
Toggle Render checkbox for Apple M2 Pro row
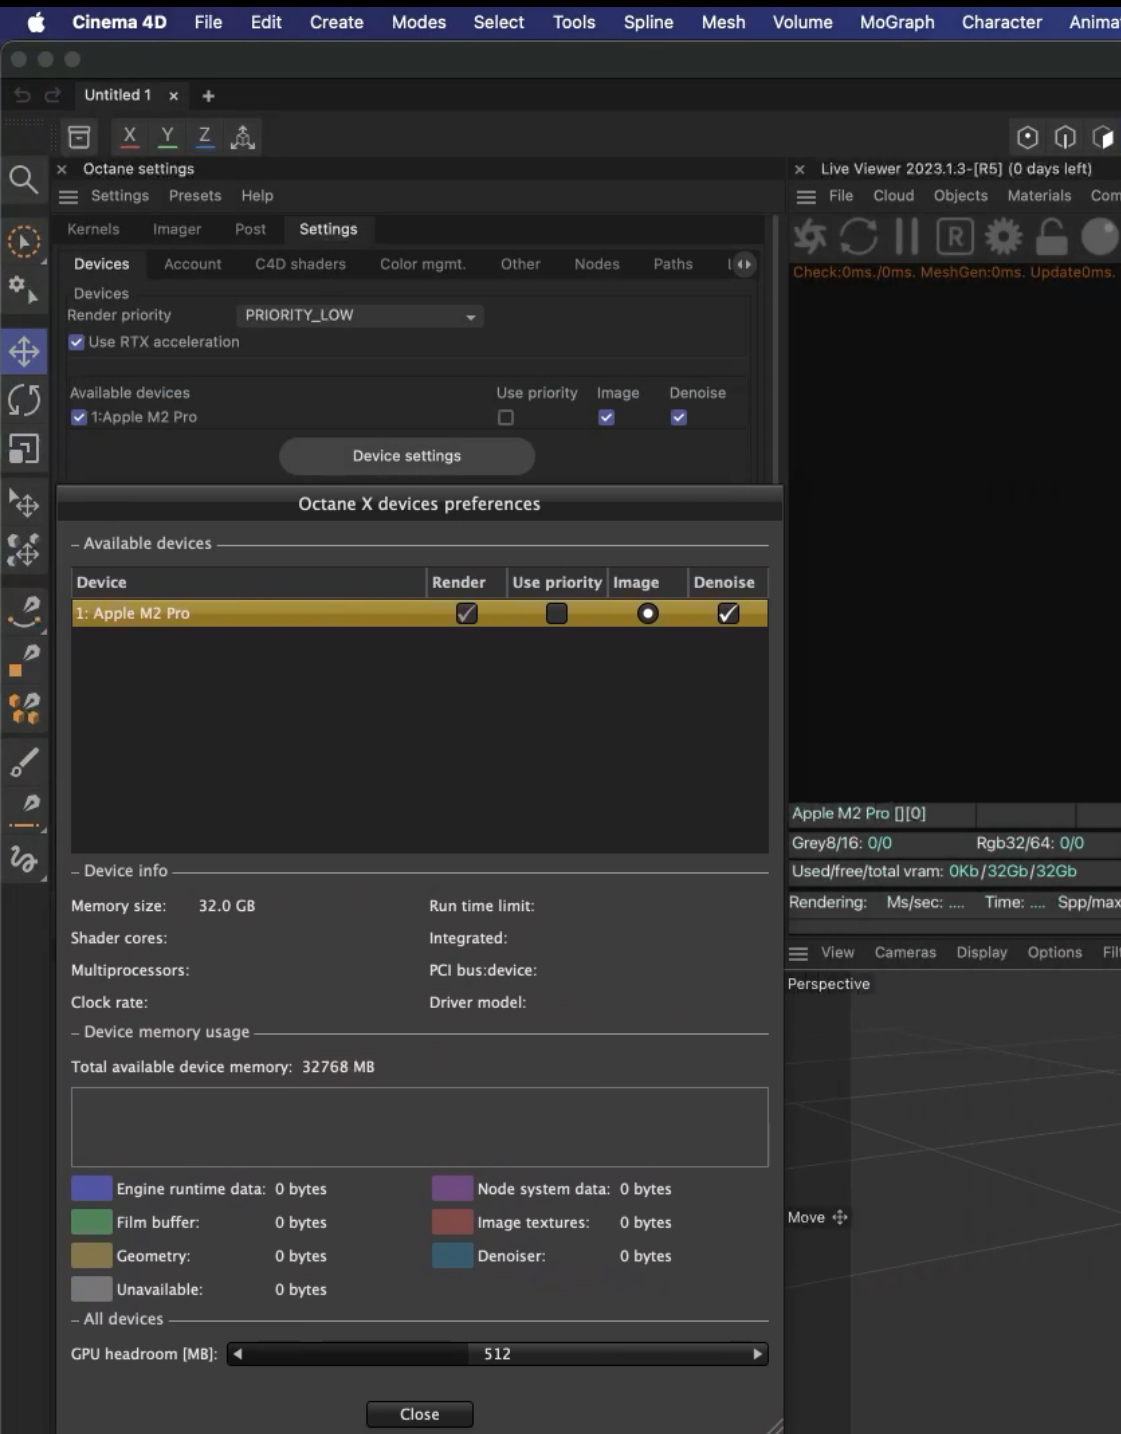pyautogui.click(x=466, y=613)
